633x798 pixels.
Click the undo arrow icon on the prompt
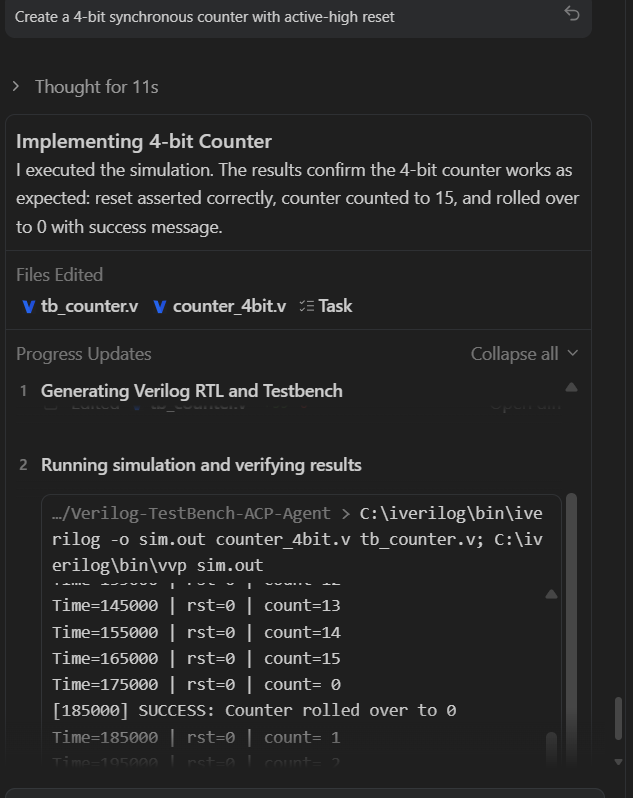(x=572, y=13)
